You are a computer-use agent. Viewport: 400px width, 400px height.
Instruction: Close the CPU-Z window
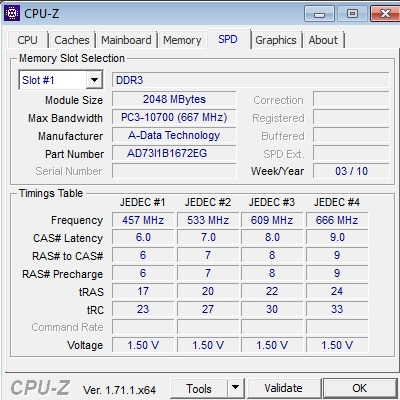click(x=385, y=14)
